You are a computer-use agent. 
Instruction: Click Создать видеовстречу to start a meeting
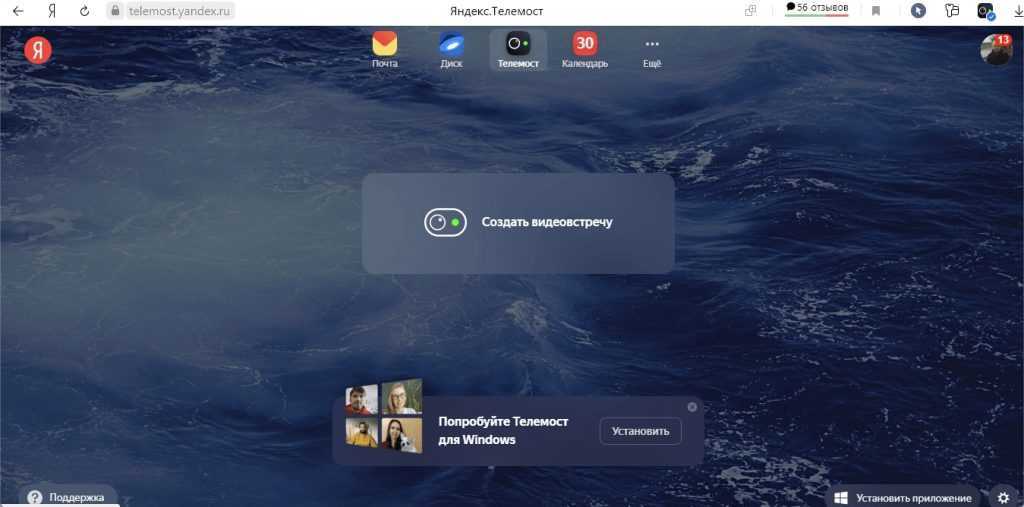pyautogui.click(x=518, y=222)
